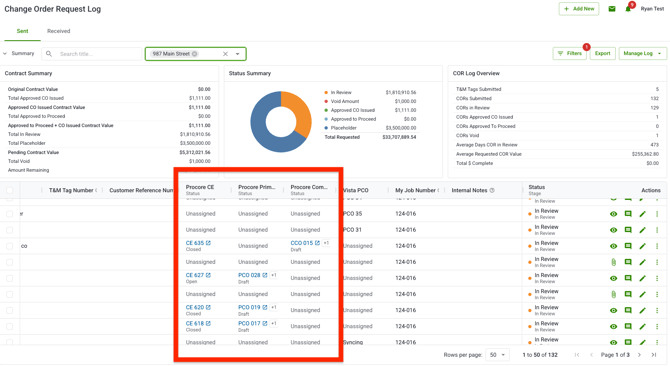Viewport: 670px width, 366px height.
Task: Remove the 987 Main Street chip
Action: pos(194,54)
